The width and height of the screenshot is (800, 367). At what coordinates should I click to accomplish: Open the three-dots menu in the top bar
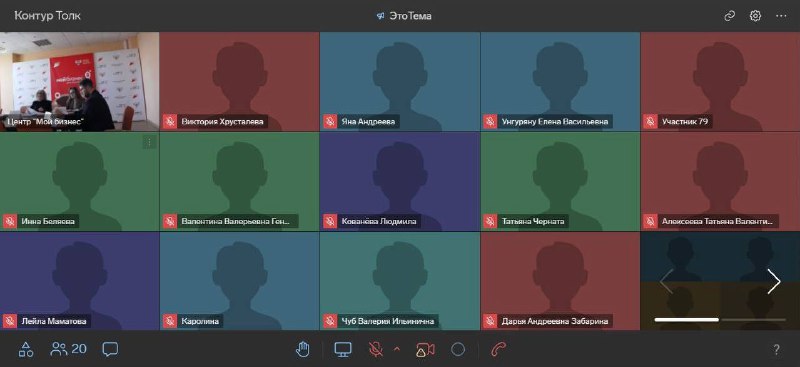[x=781, y=16]
